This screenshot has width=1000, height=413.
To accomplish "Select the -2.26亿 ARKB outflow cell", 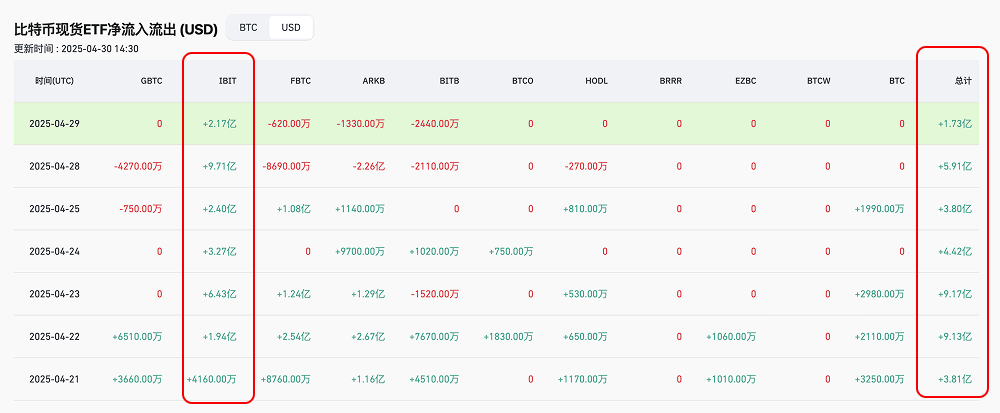I will (367, 166).
